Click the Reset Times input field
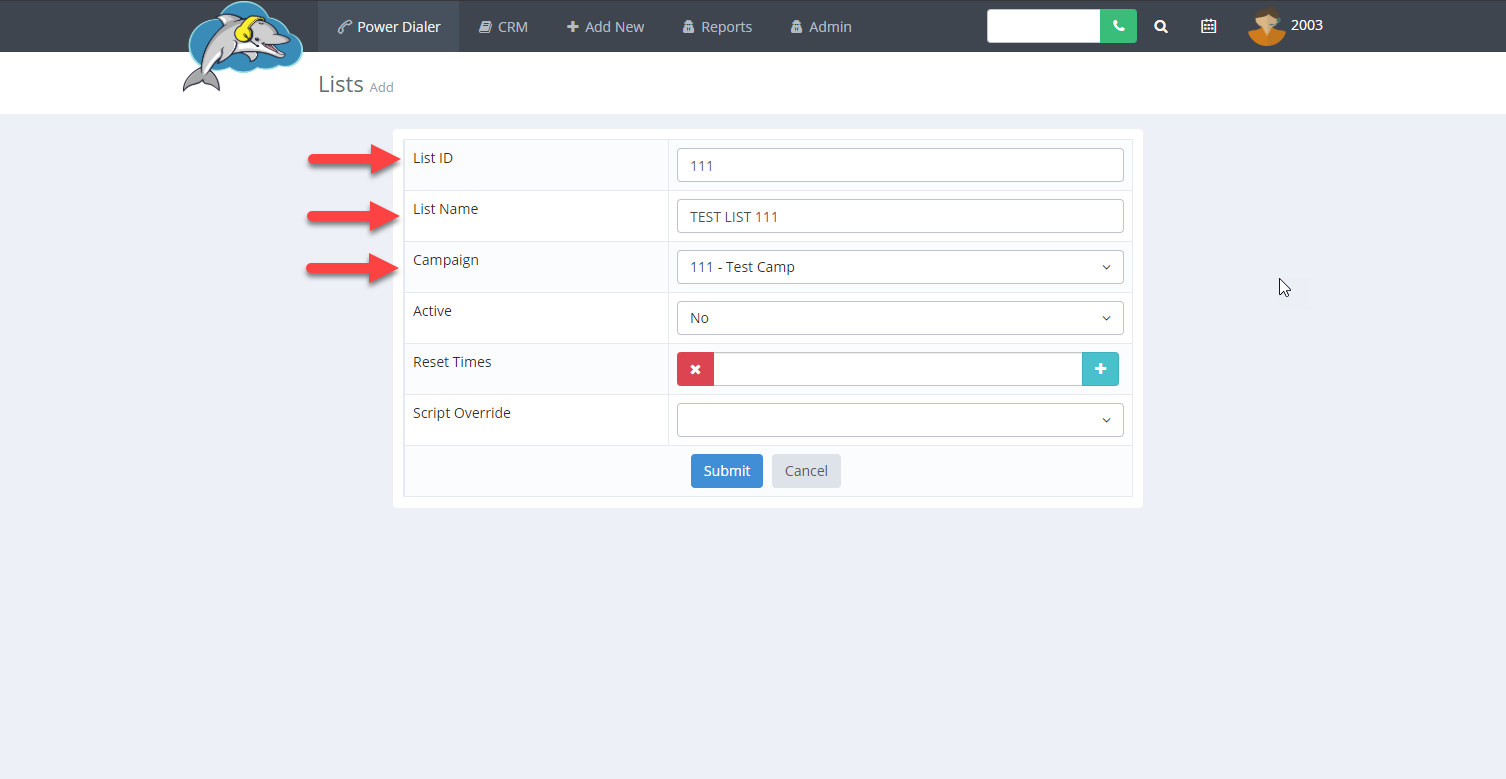Image resolution: width=1506 pixels, height=779 pixels. (x=898, y=369)
